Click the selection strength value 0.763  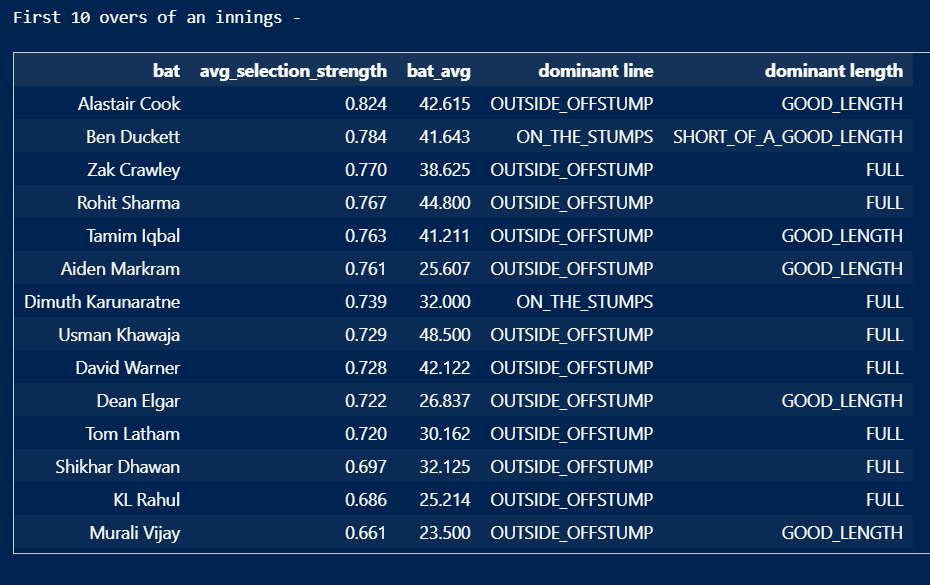[x=365, y=236]
